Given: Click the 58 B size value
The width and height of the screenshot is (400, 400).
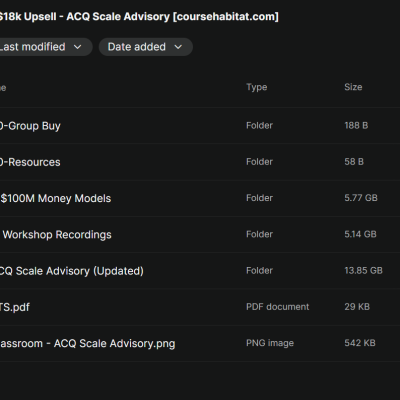Looking at the screenshot, I should 354,162.
